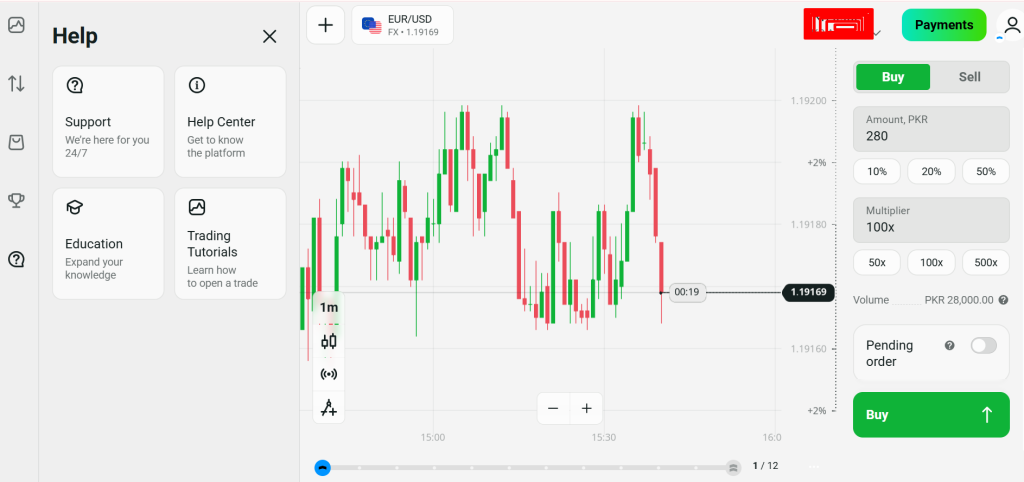Open the Trading Tutorials card

pyautogui.click(x=230, y=244)
